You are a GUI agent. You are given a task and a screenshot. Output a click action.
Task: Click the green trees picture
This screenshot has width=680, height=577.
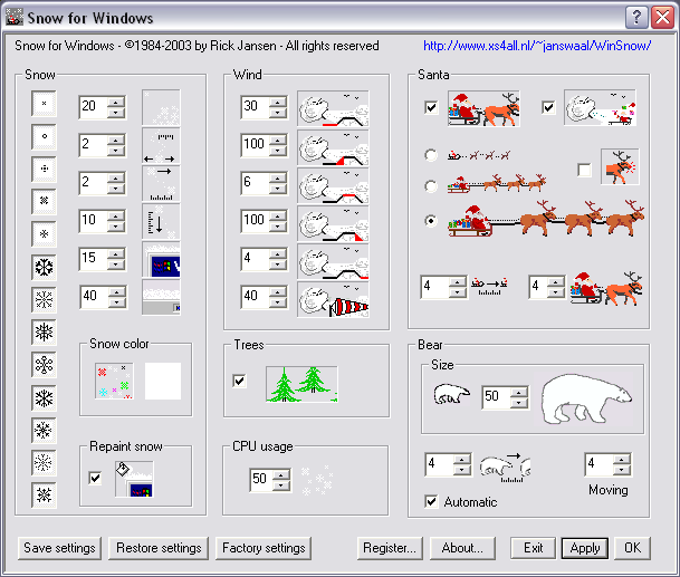[302, 384]
